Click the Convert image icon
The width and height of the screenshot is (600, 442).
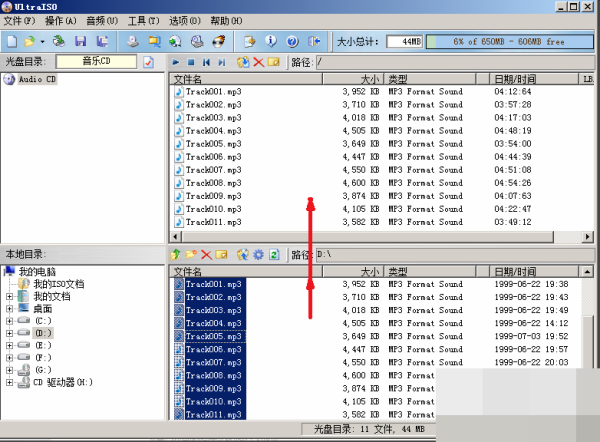point(175,41)
